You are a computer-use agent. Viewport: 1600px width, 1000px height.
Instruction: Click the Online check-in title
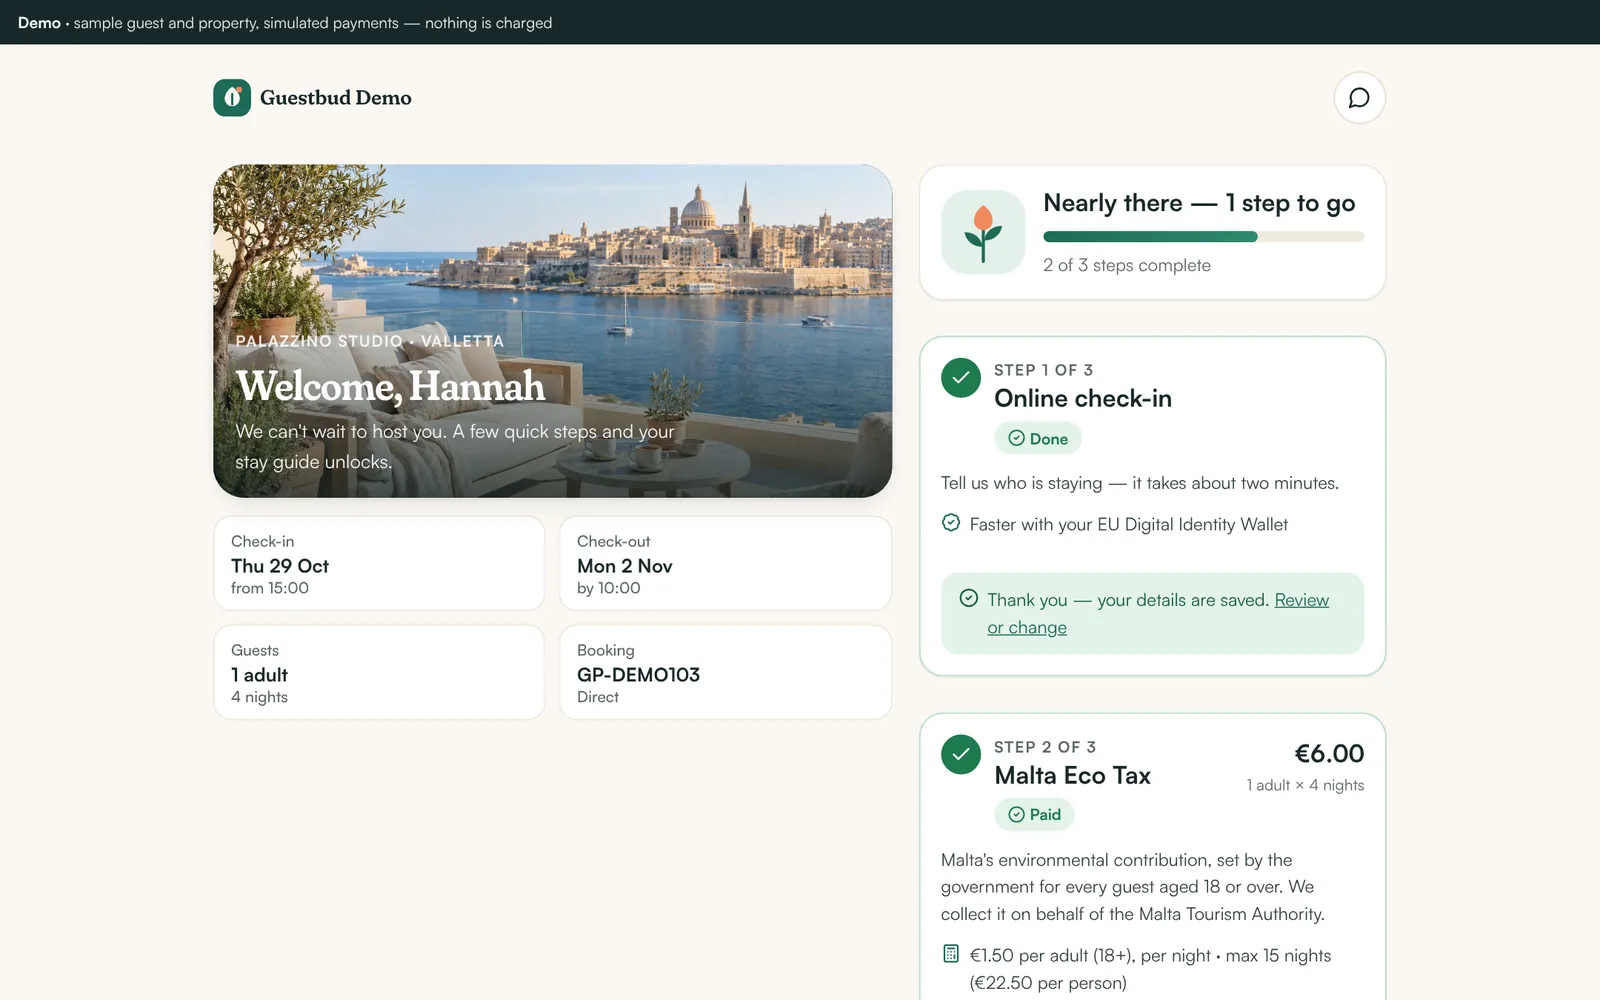1083,398
